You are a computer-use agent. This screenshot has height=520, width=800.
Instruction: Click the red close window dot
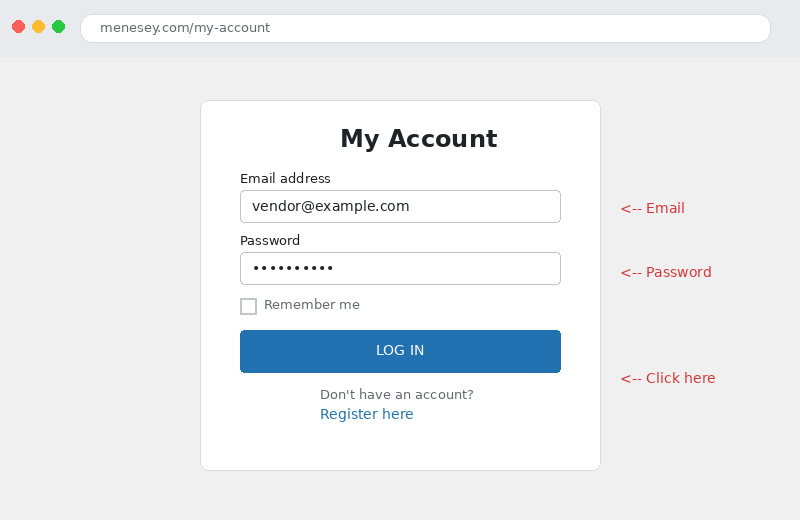point(18,27)
